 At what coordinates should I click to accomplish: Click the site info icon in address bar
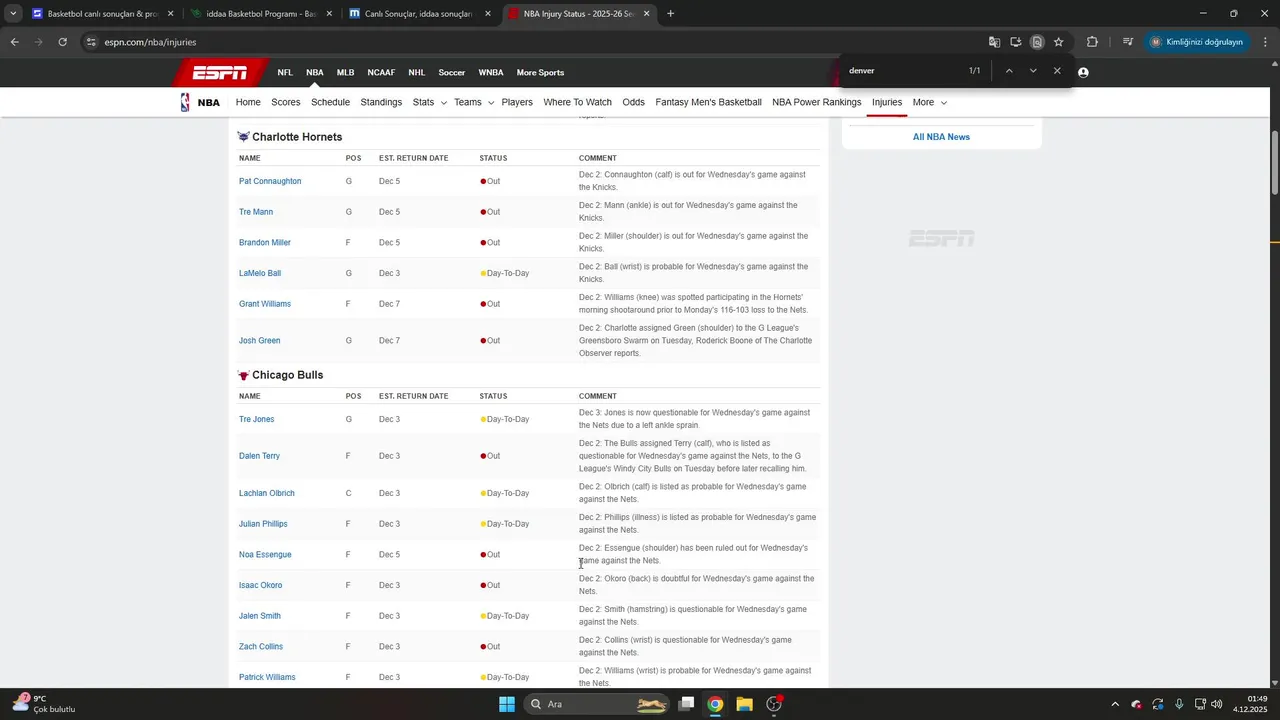[x=91, y=42]
